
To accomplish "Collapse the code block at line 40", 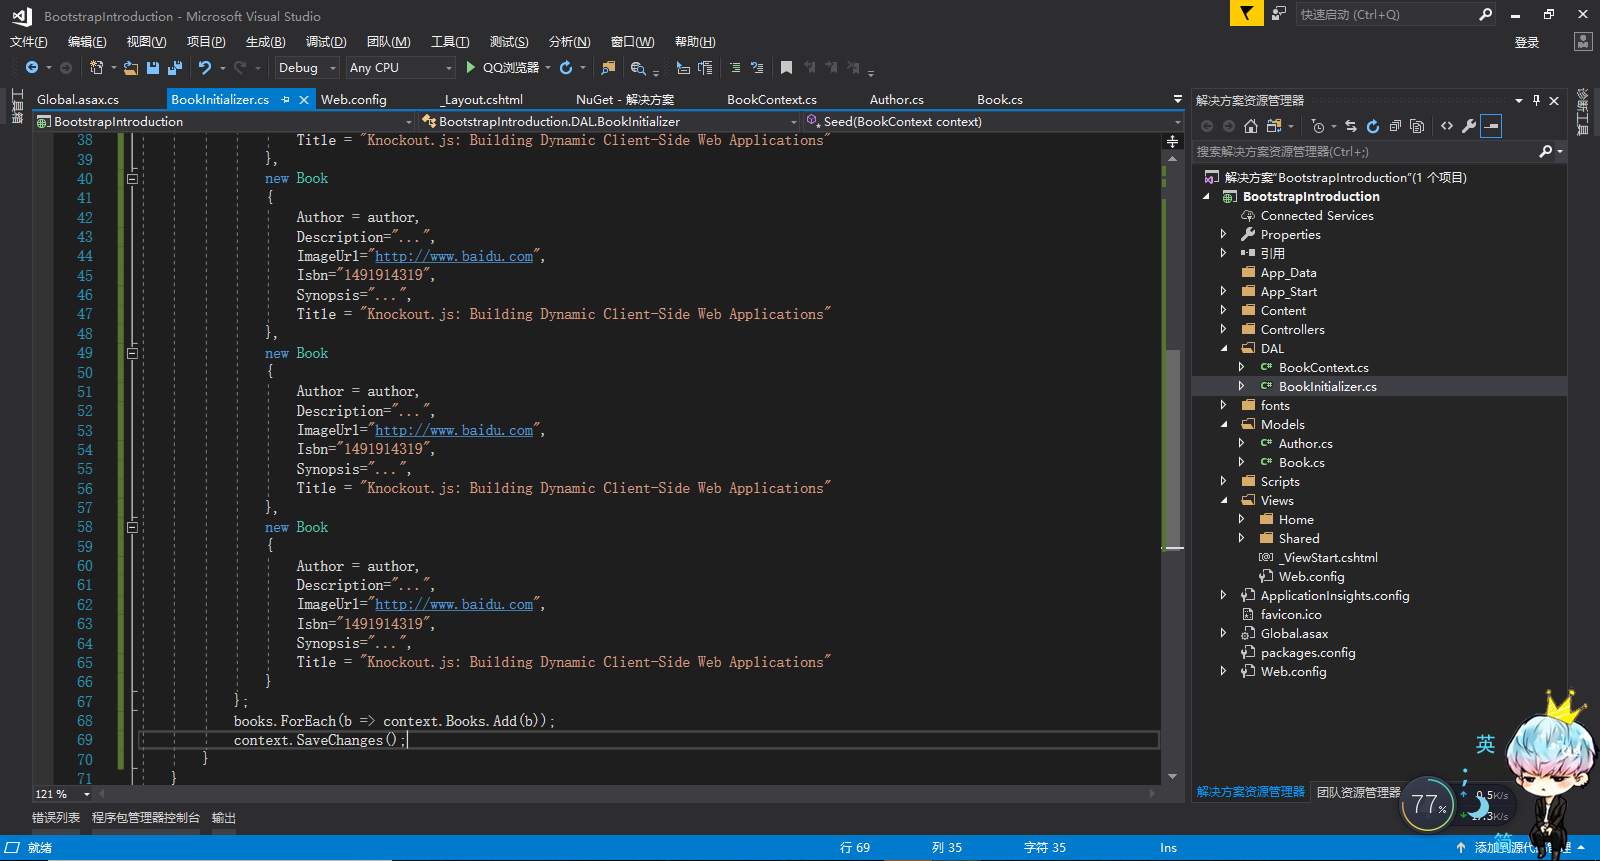I will point(132,179).
